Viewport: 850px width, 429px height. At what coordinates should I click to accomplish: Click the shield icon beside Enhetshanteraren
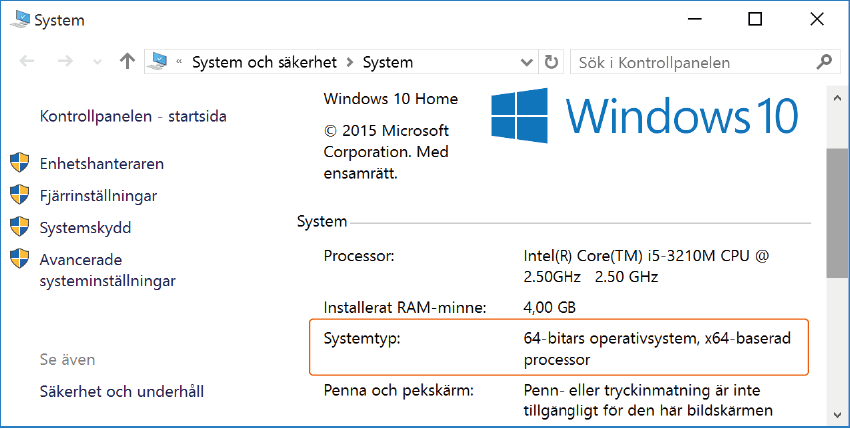[19, 163]
